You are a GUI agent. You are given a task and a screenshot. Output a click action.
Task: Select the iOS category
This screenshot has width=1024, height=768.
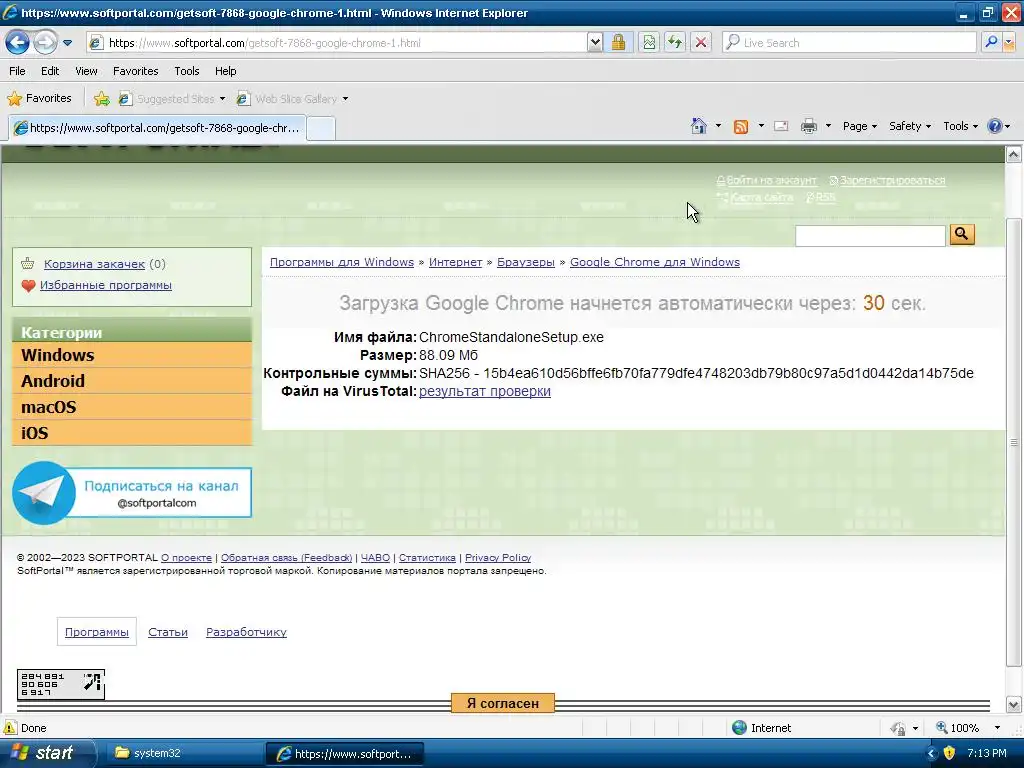pos(132,434)
